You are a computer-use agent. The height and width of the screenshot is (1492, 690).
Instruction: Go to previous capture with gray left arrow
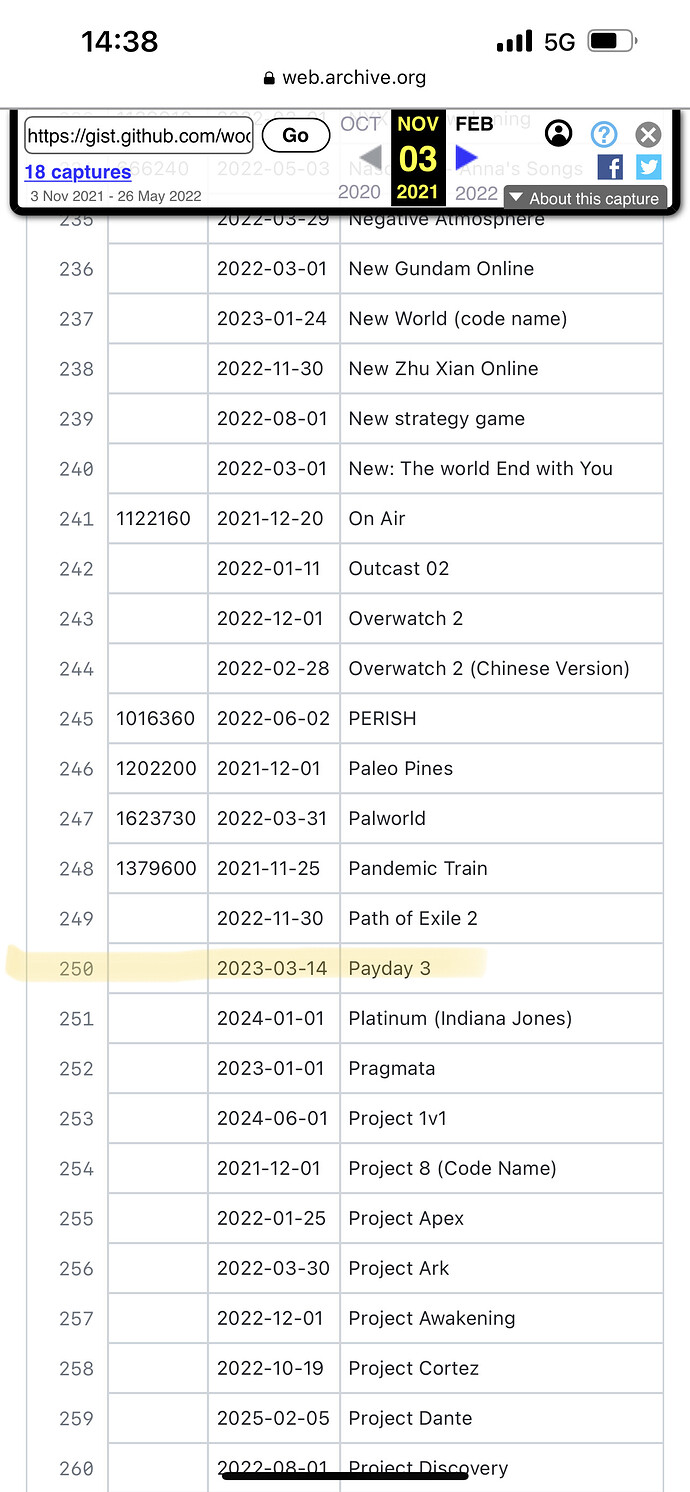tap(370, 157)
